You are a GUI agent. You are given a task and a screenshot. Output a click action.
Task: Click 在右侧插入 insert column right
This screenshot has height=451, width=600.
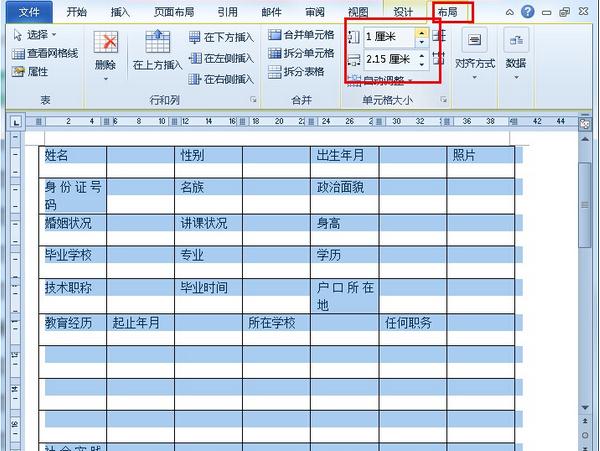221,79
